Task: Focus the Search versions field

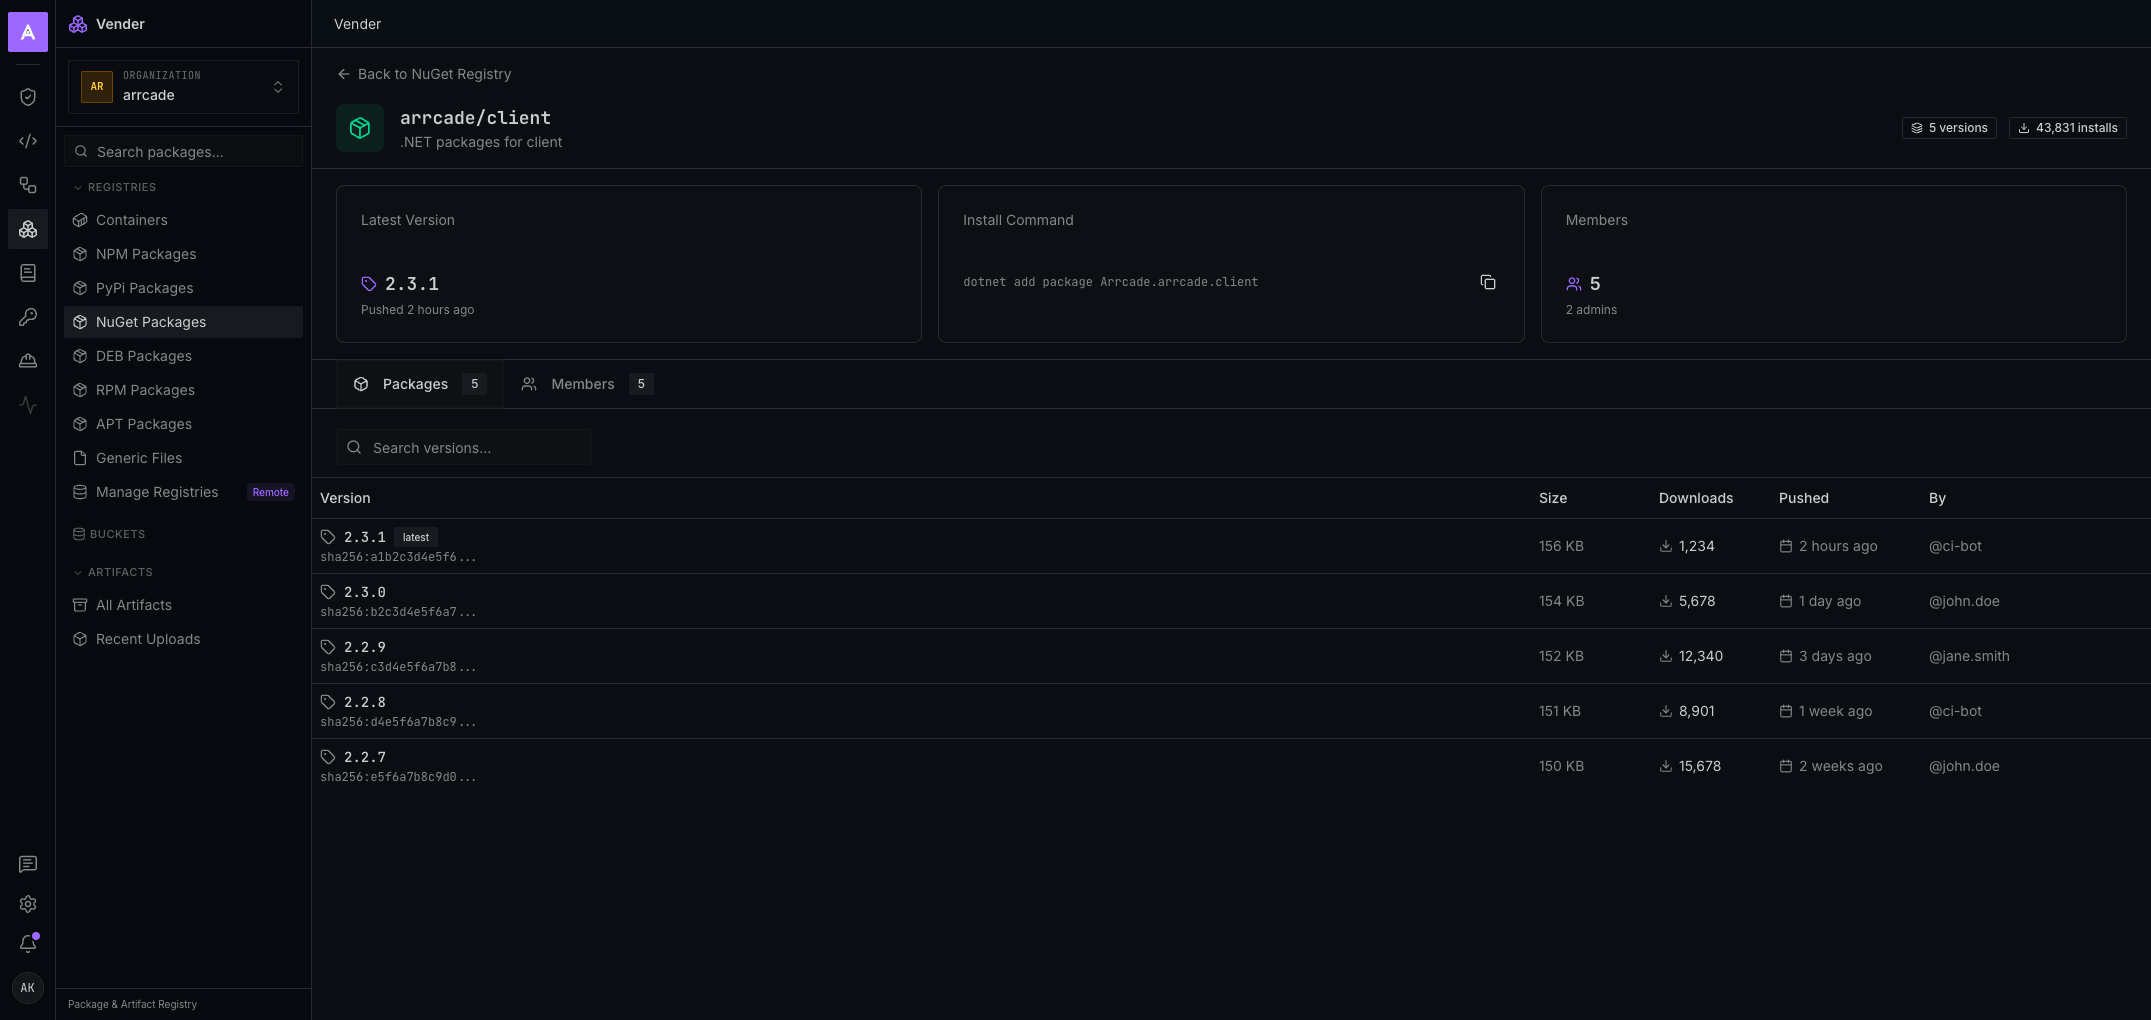Action: pyautogui.click(x=464, y=448)
